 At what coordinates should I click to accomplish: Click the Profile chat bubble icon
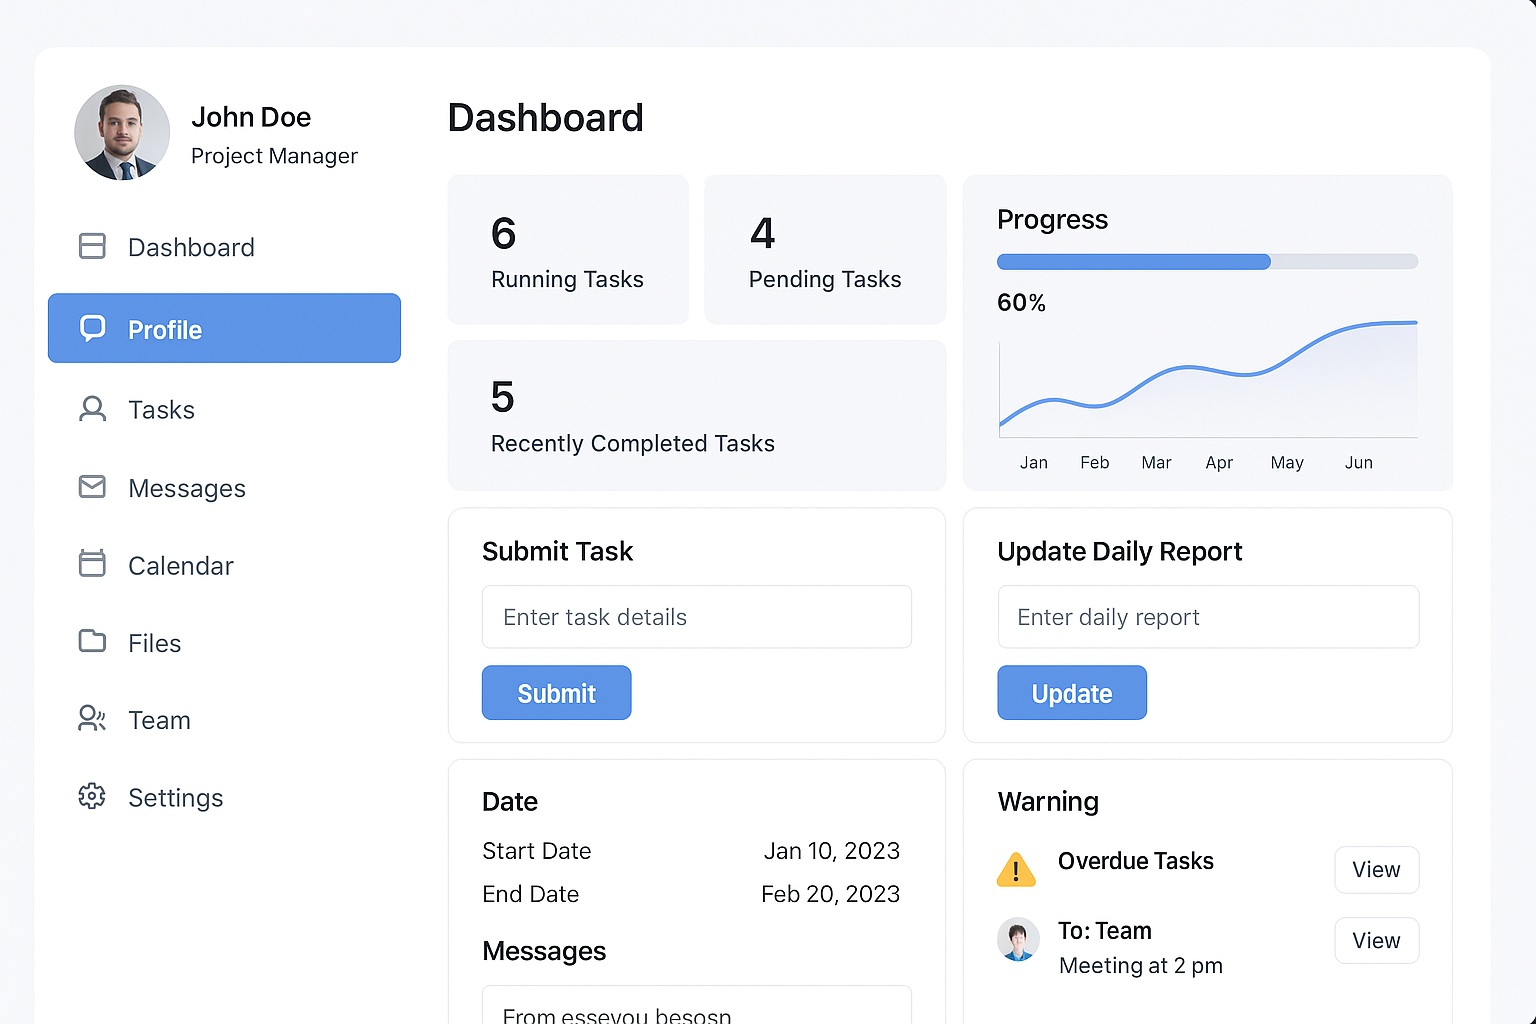[x=92, y=329]
